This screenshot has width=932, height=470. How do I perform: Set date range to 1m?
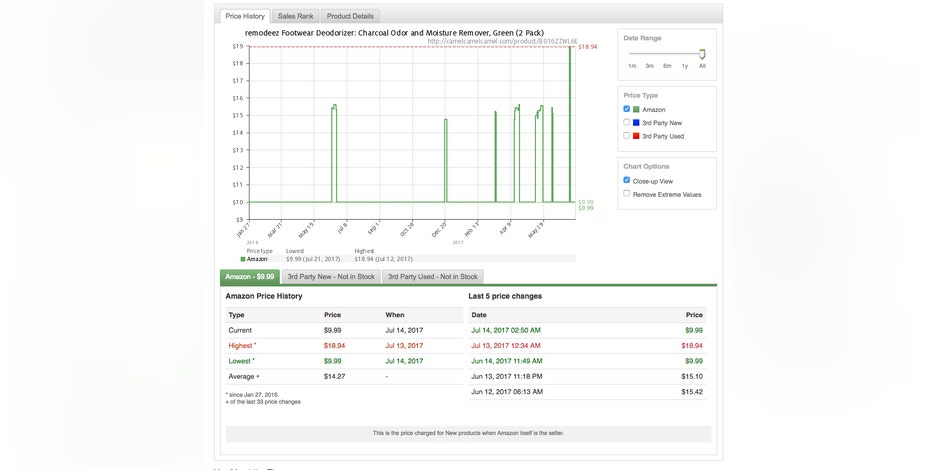click(632, 66)
